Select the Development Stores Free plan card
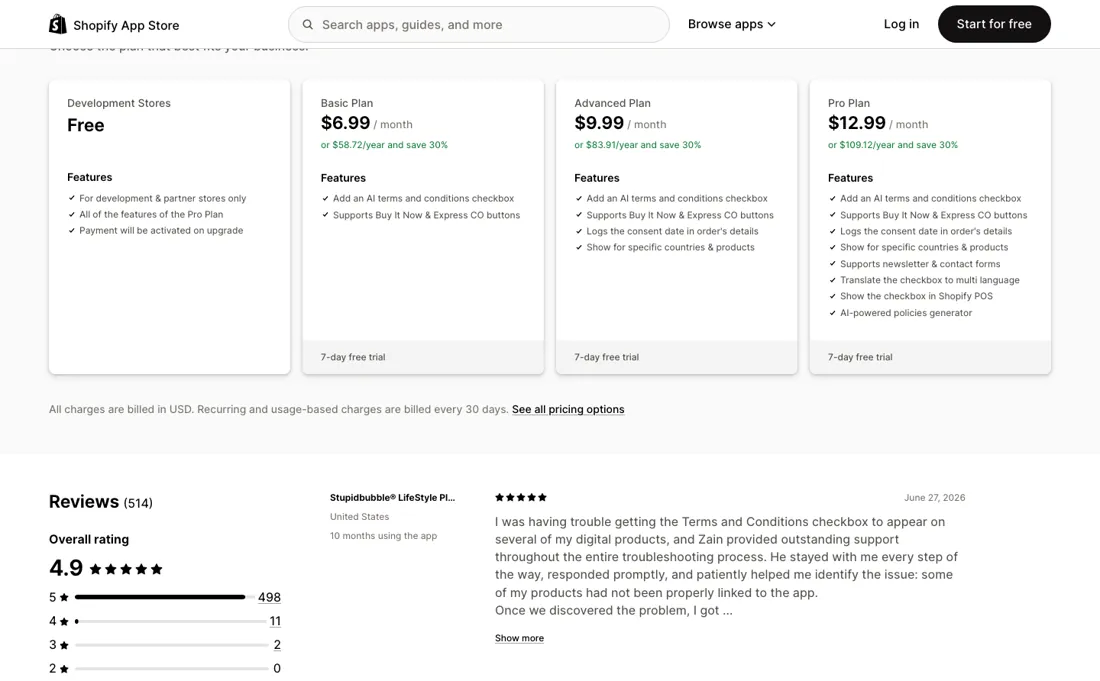 click(169, 227)
